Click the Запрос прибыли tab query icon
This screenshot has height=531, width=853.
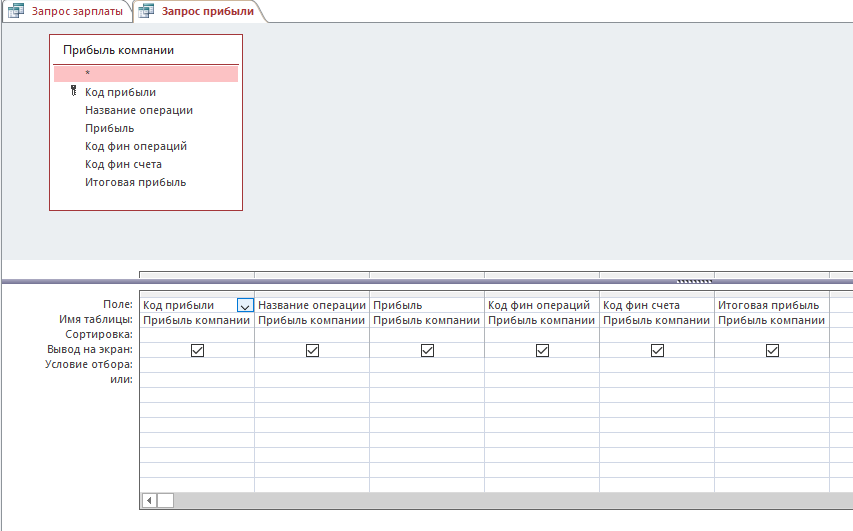coord(146,11)
